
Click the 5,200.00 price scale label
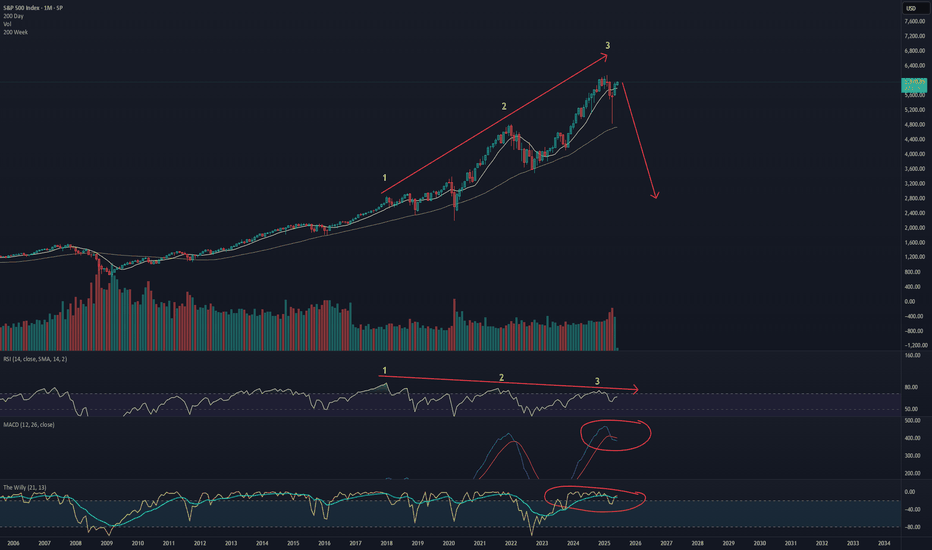coord(915,110)
